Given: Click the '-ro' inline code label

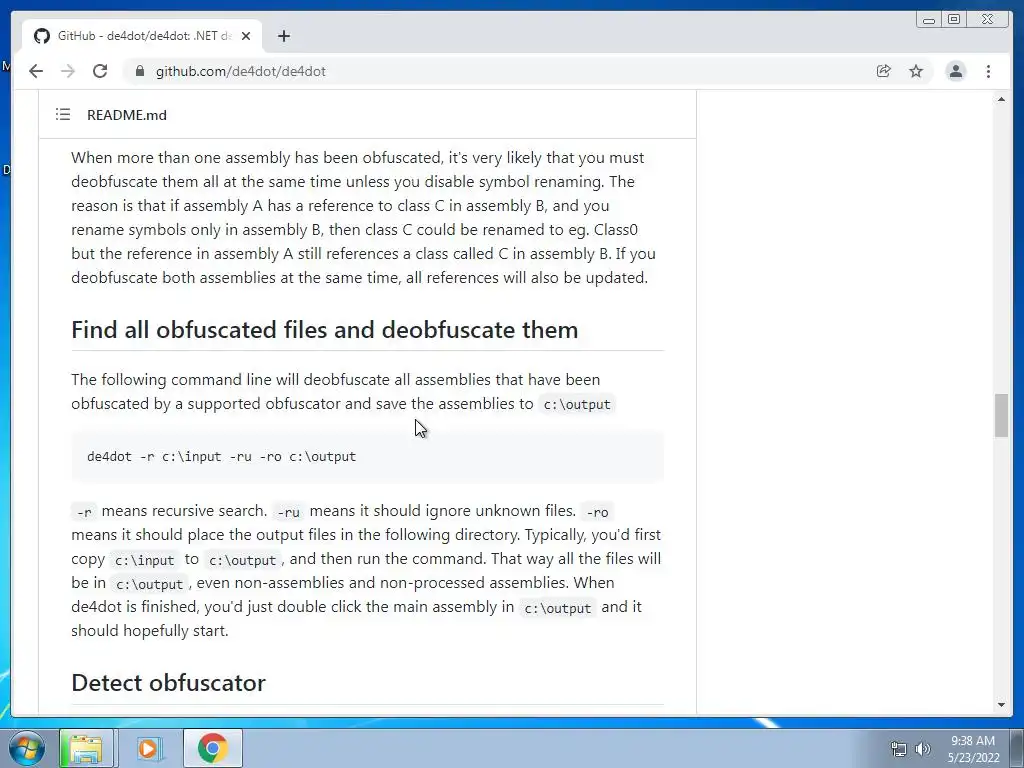Looking at the screenshot, I should [x=597, y=512].
